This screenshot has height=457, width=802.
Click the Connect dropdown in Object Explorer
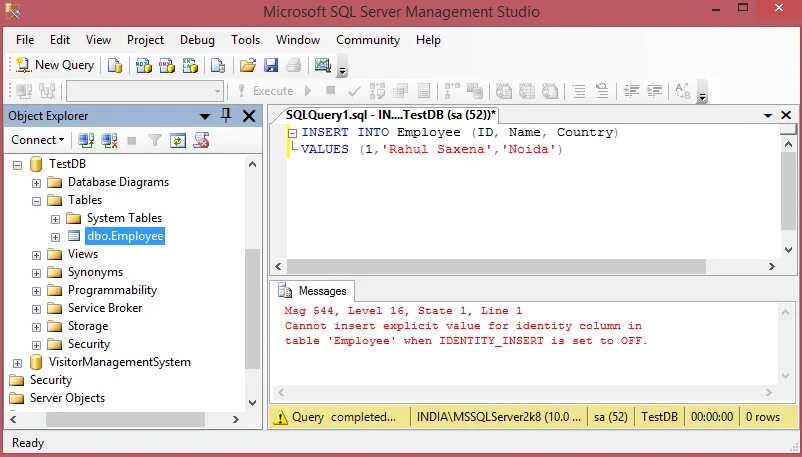coord(37,140)
